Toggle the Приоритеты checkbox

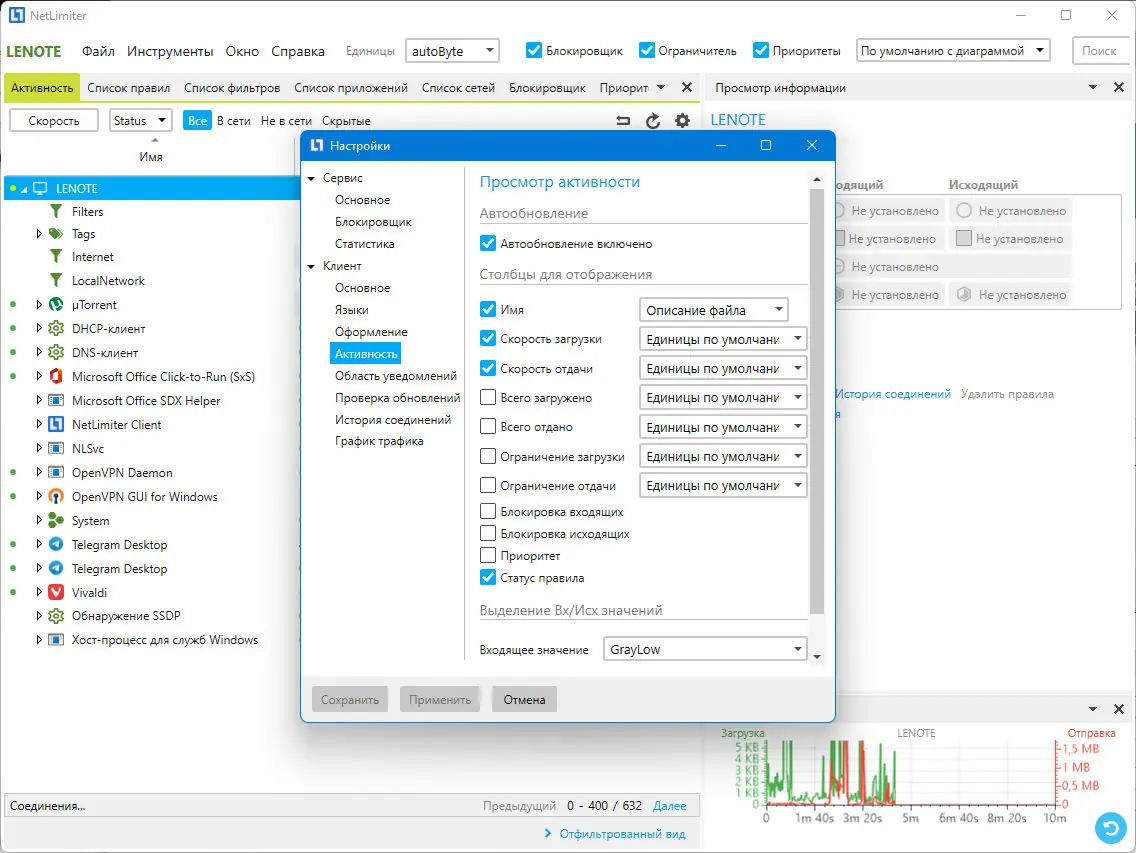761,50
